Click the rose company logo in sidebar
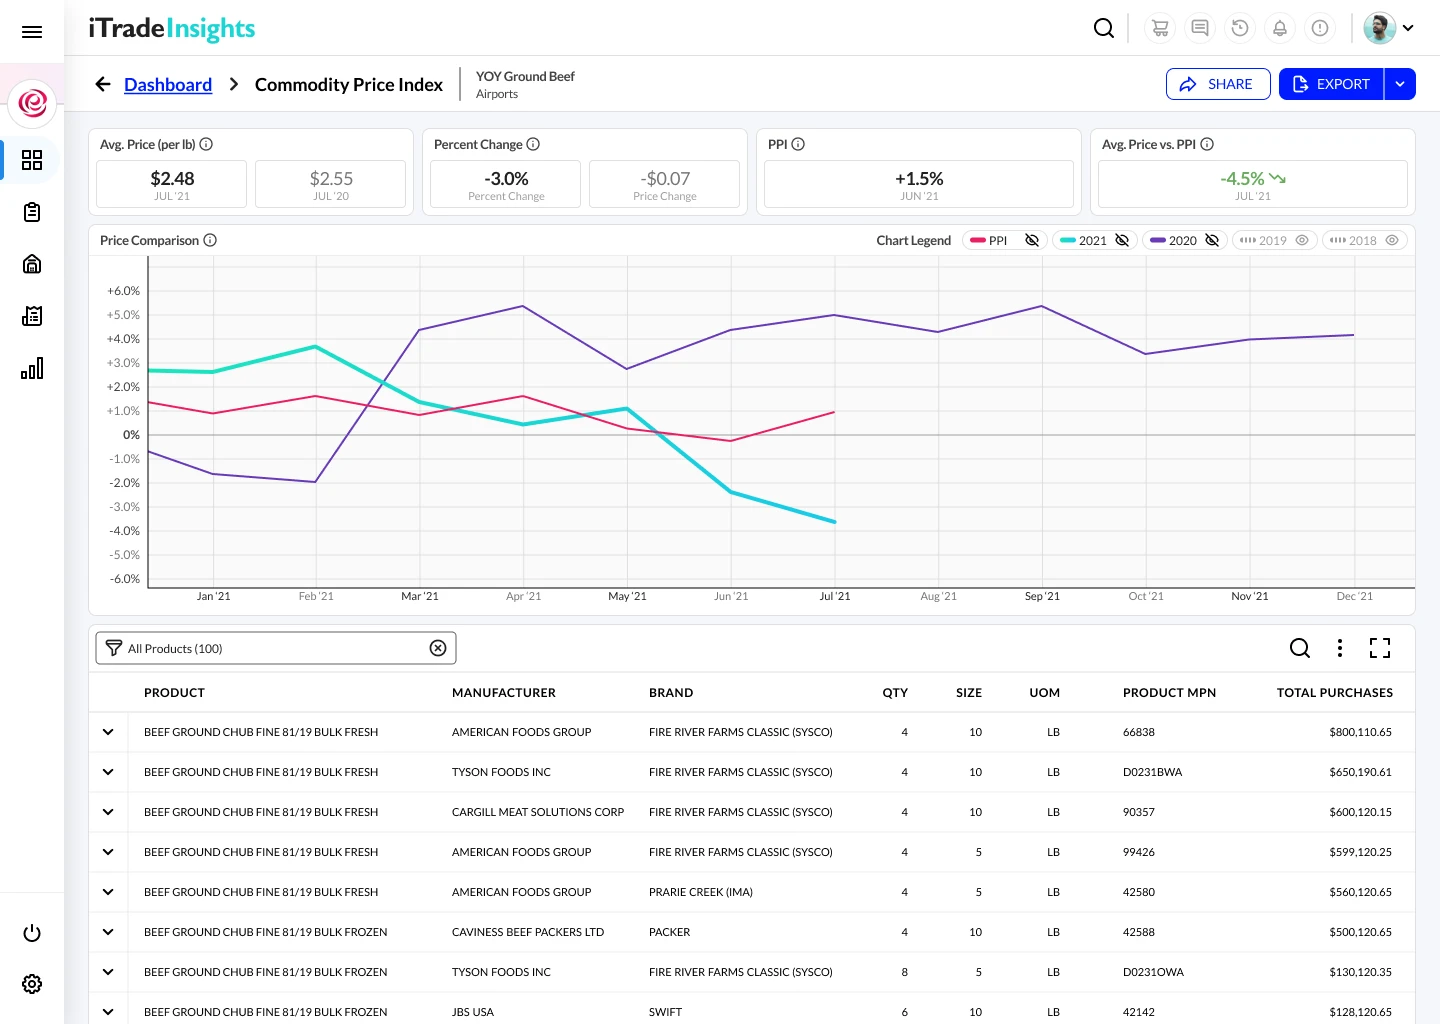This screenshot has width=1440, height=1024. [32, 103]
